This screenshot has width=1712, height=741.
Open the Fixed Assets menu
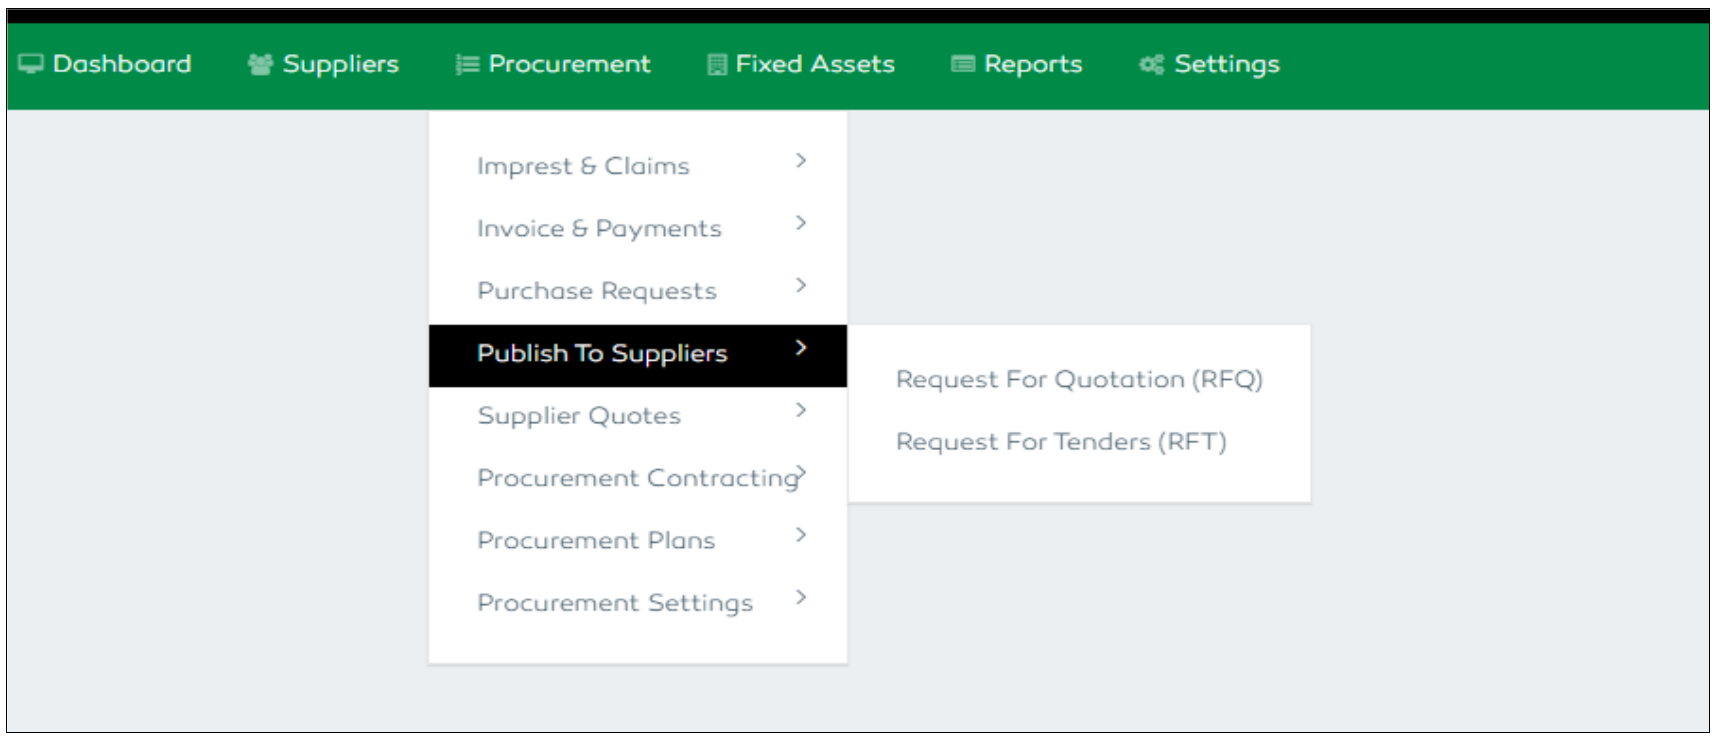pyautogui.click(x=800, y=63)
